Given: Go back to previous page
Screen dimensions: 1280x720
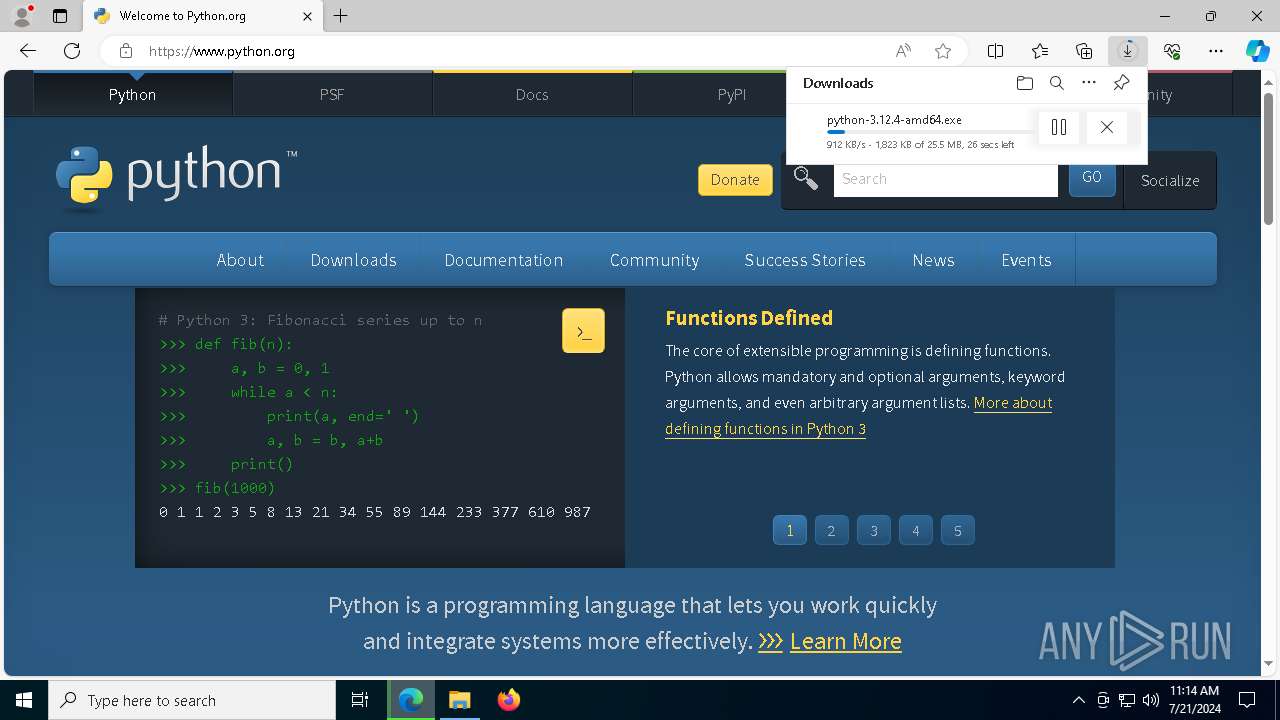Looking at the screenshot, I should click(x=28, y=51).
